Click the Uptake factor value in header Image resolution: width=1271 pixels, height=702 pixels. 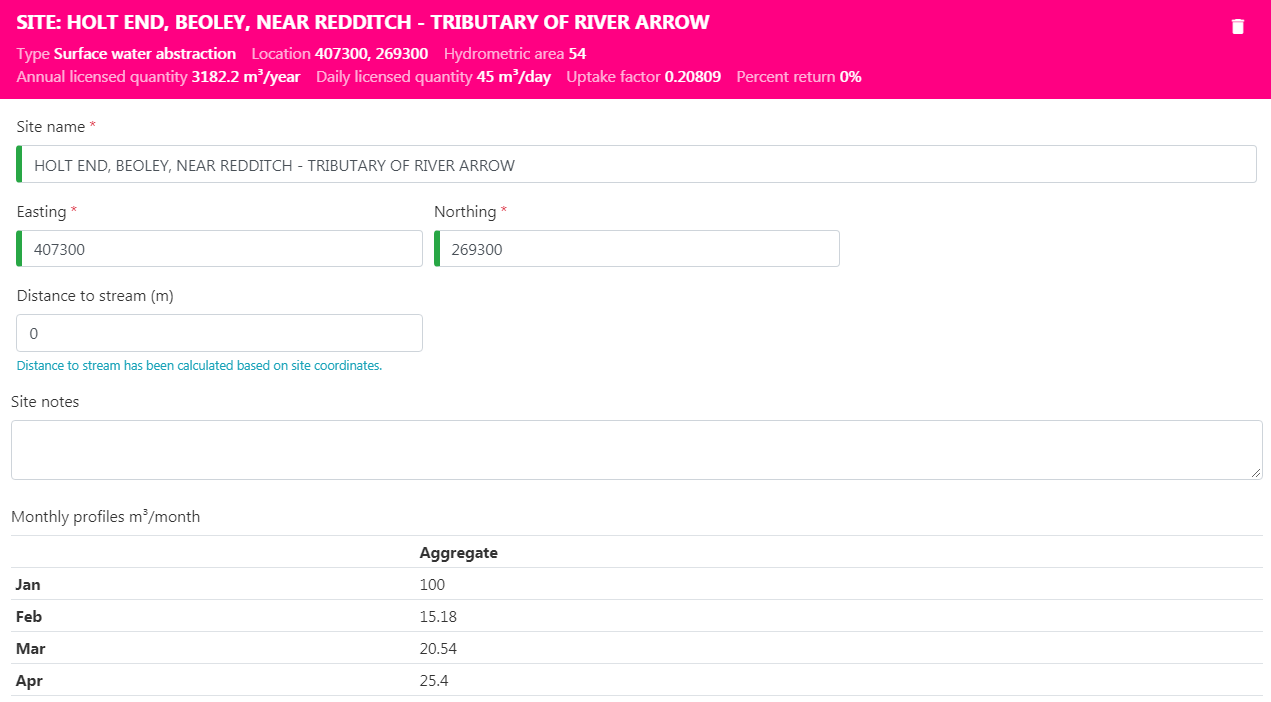(692, 77)
